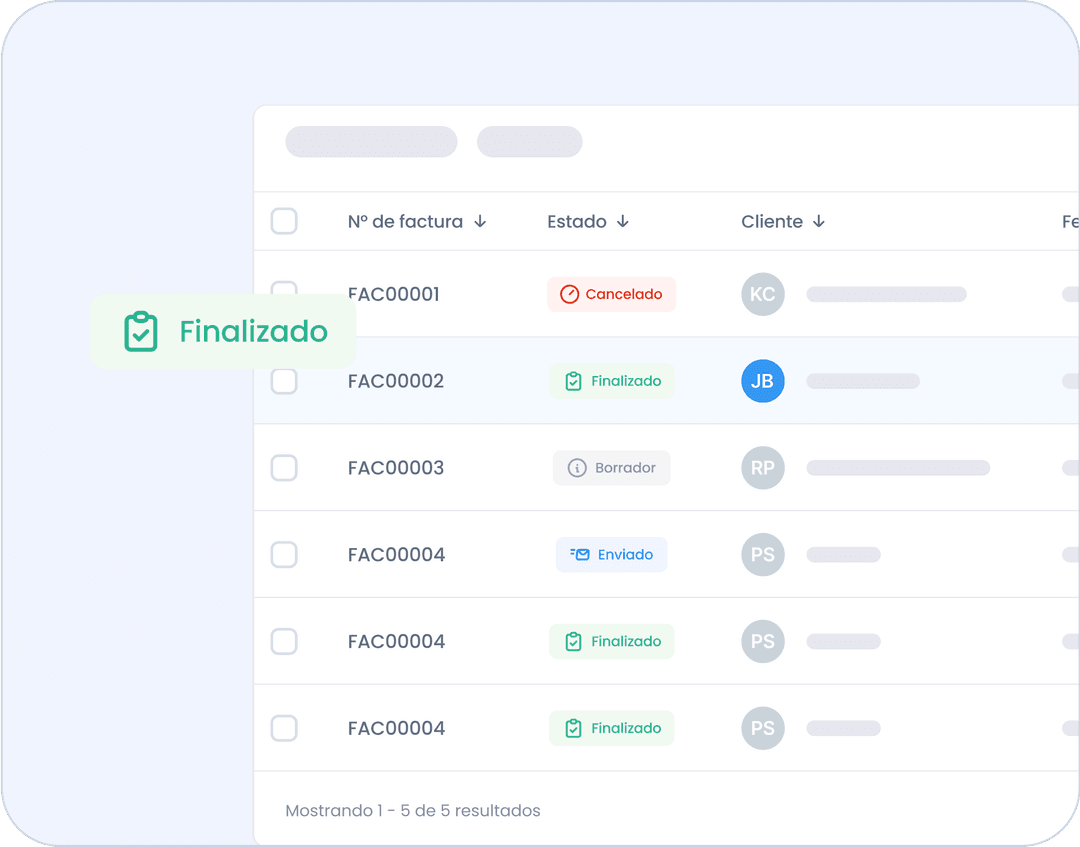1080x847 pixels.
Task: Click the Cancelado status badge
Action: [x=611, y=294]
